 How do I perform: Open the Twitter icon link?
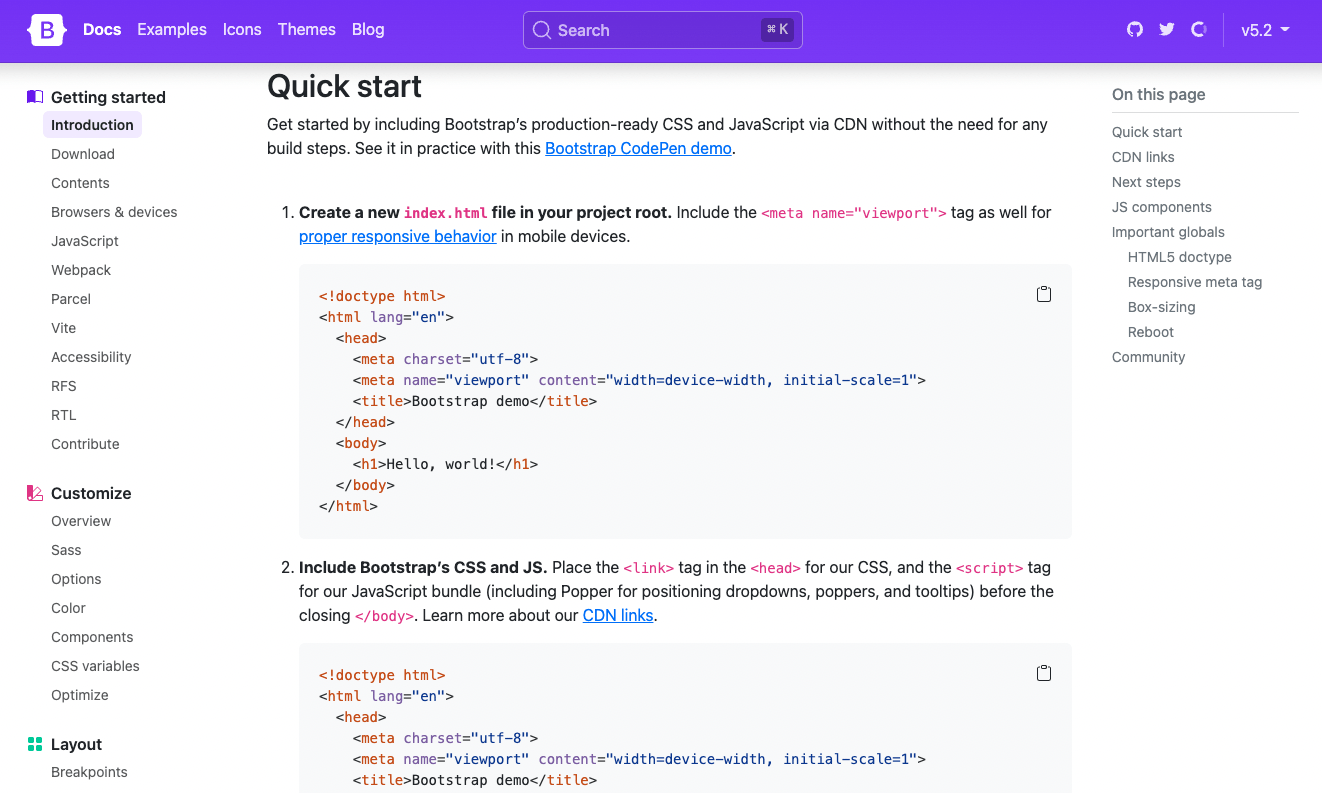point(1167,30)
